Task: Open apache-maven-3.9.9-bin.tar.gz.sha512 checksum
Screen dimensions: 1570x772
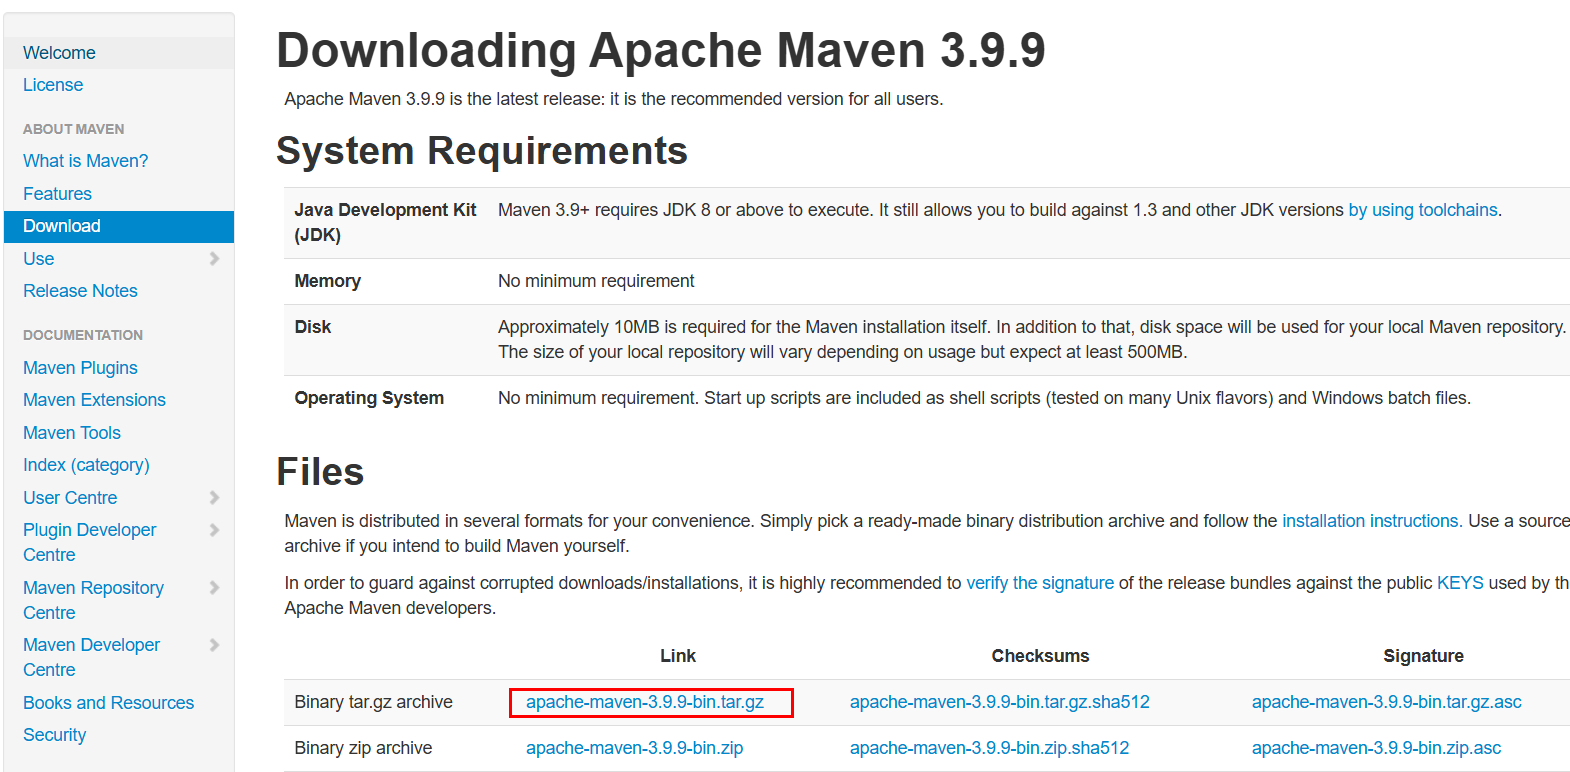Action: (1000, 702)
